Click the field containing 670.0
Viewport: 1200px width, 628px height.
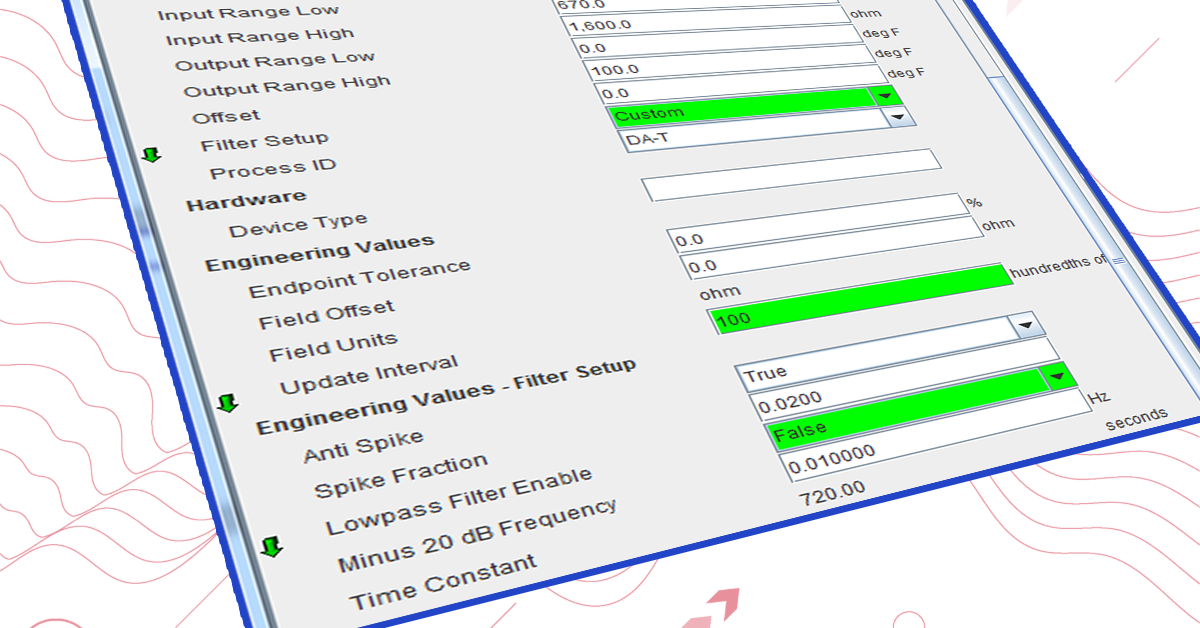click(x=700, y=4)
